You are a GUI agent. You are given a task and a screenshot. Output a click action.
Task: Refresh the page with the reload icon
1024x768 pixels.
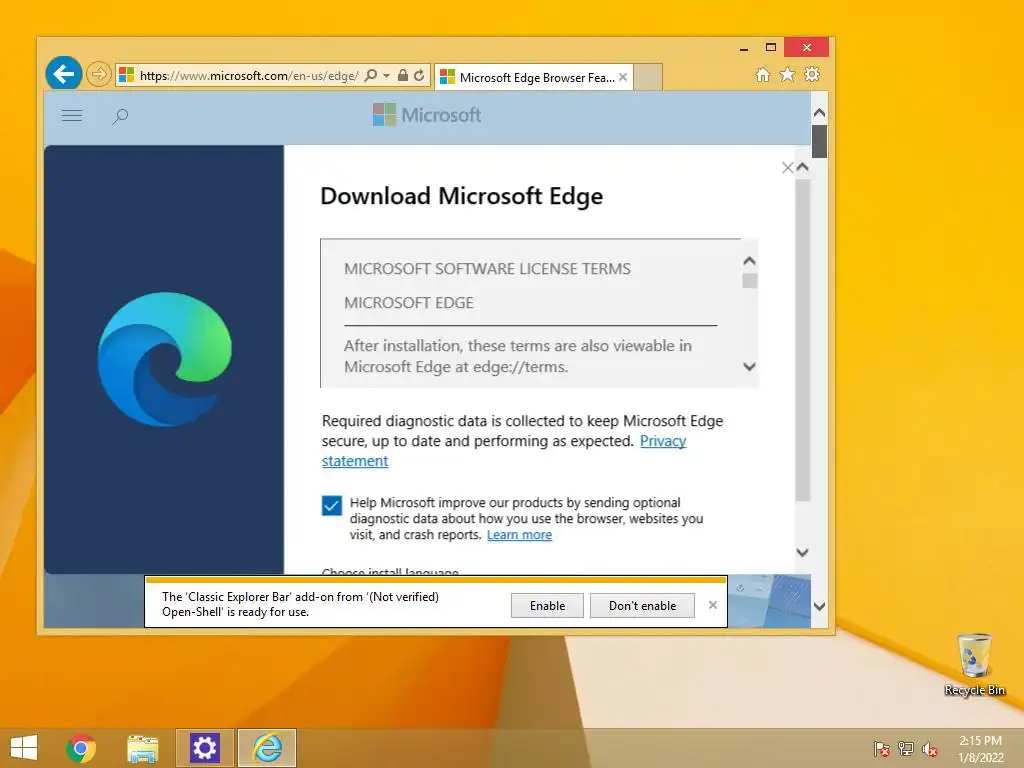click(419, 76)
